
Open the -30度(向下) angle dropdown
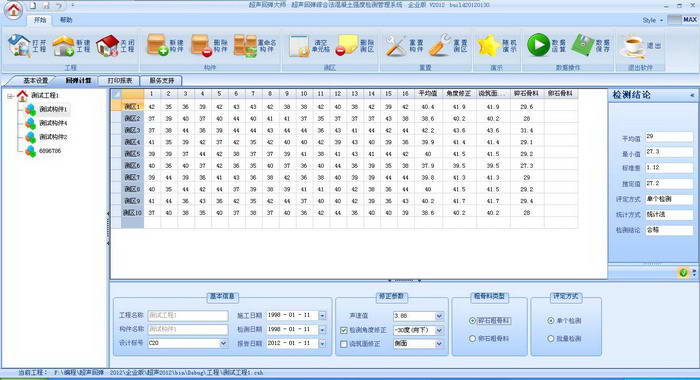(439, 330)
